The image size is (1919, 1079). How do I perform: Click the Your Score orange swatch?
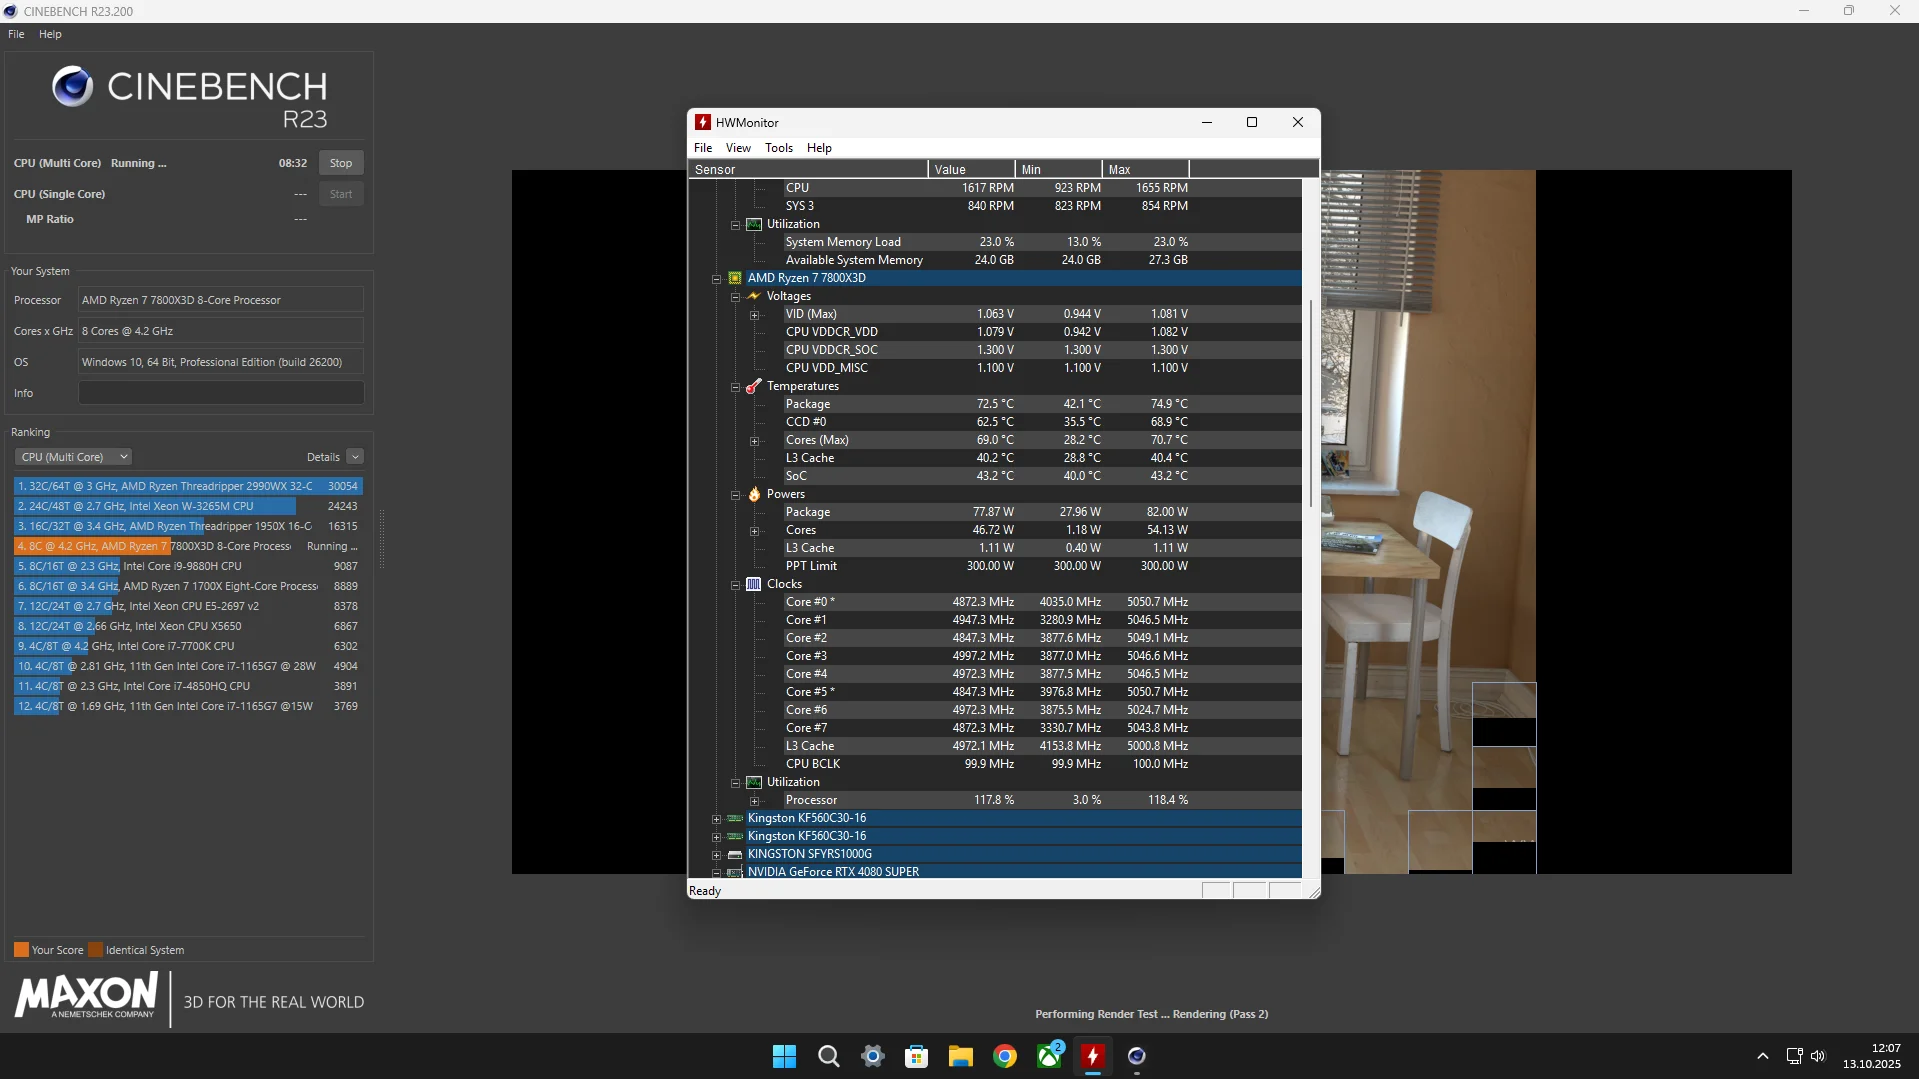21,950
